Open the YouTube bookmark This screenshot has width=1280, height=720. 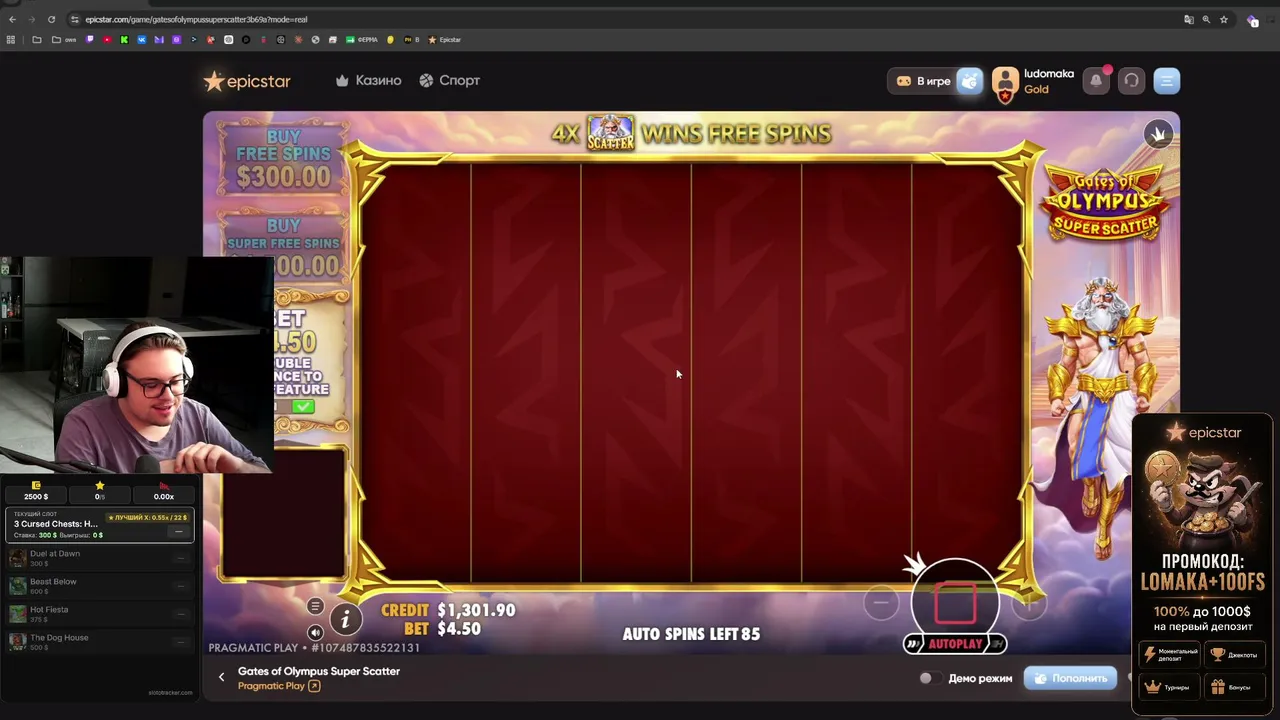pyautogui.click(x=107, y=40)
